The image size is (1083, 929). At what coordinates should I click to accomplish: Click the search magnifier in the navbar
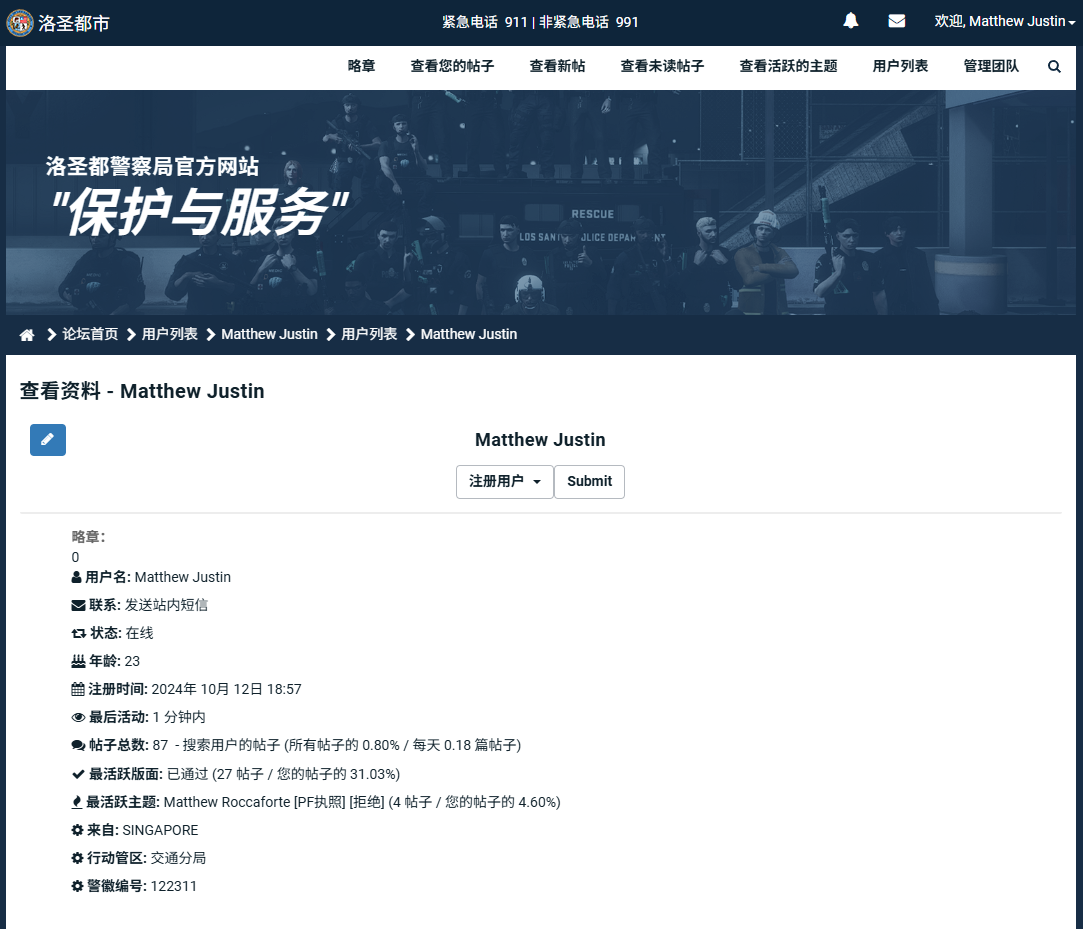(1054, 66)
